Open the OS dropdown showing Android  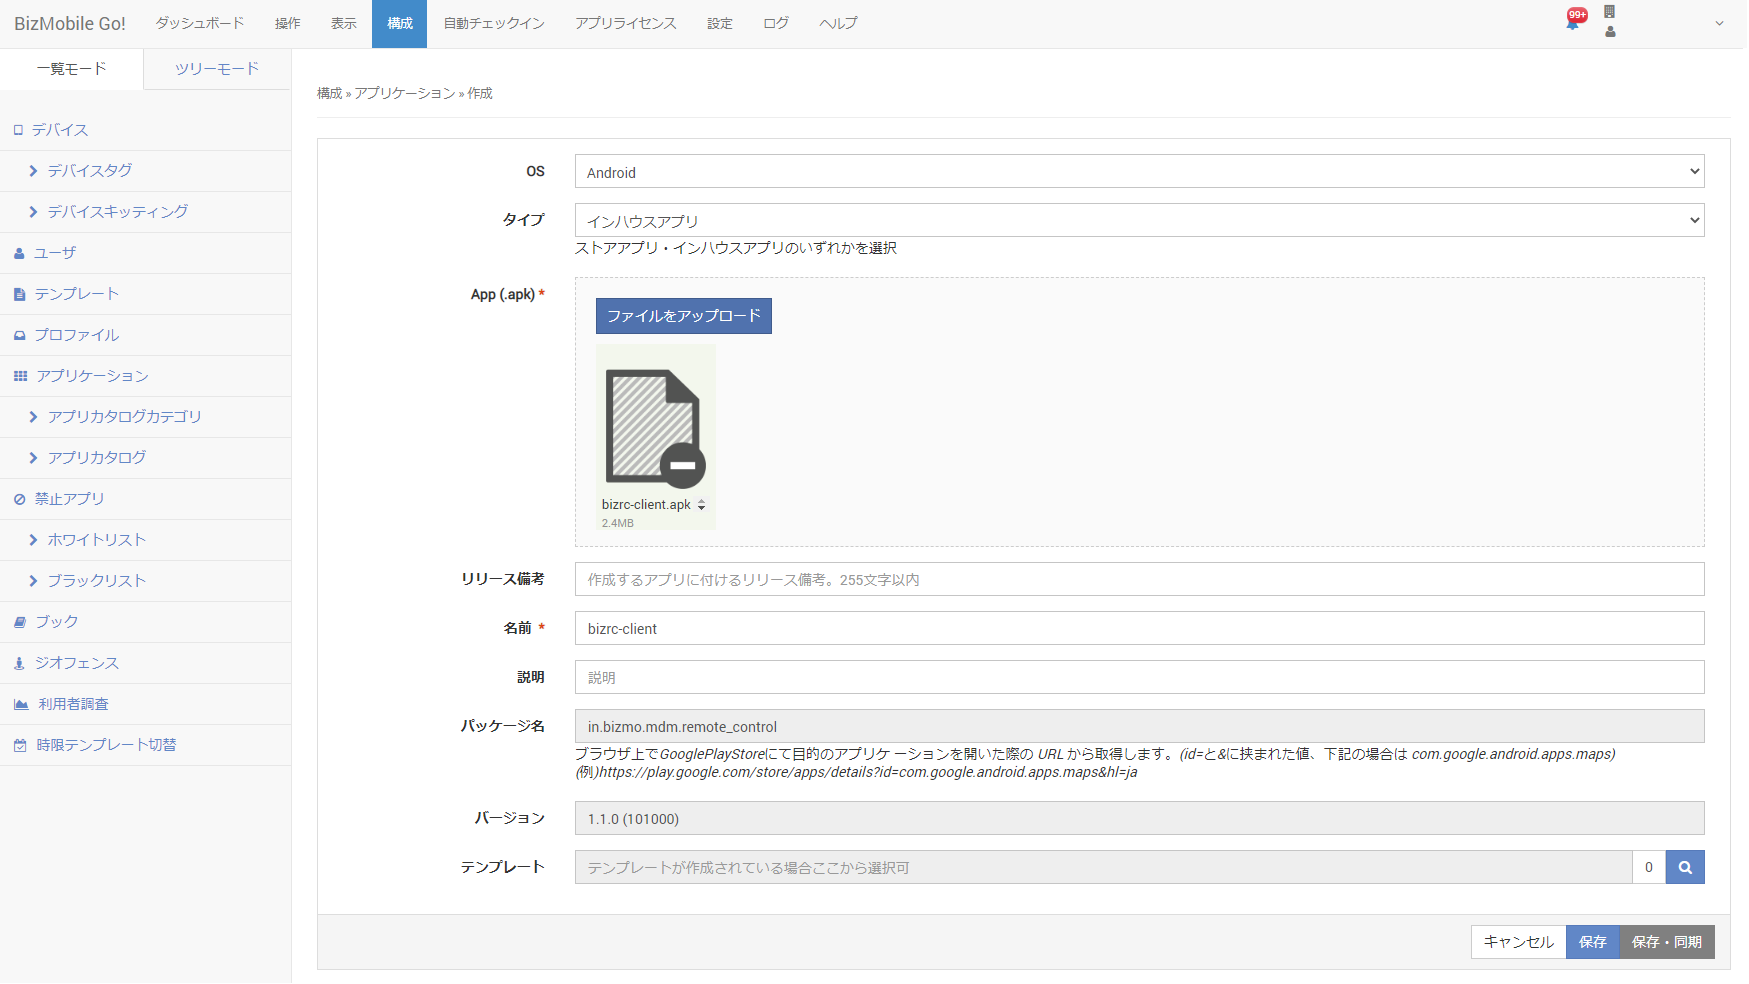coord(1138,172)
